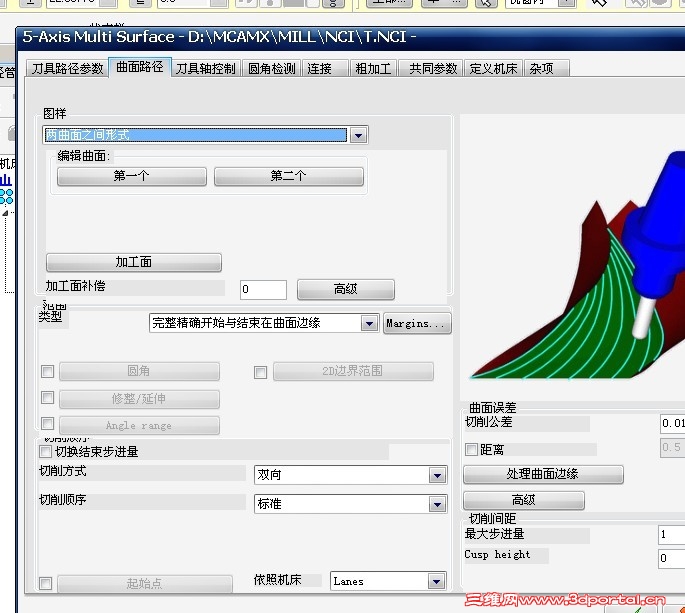Enable the 修整/延伸 checkbox
Screen dimensions: 685x613
(48, 398)
